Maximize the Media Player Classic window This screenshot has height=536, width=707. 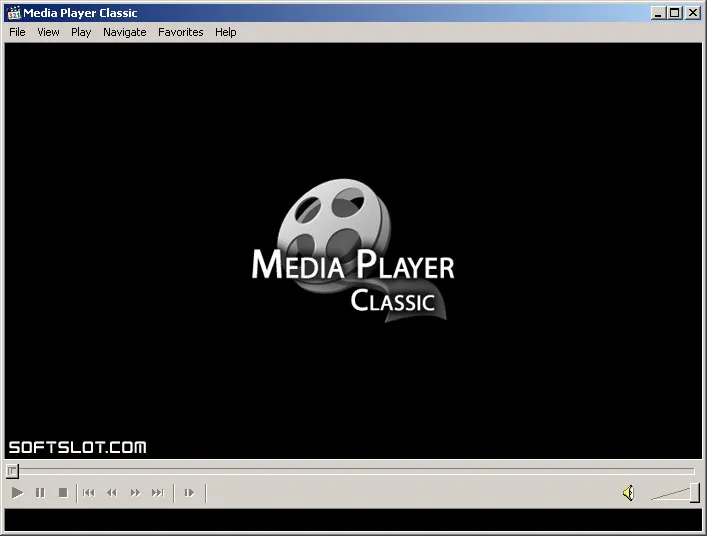(x=675, y=13)
